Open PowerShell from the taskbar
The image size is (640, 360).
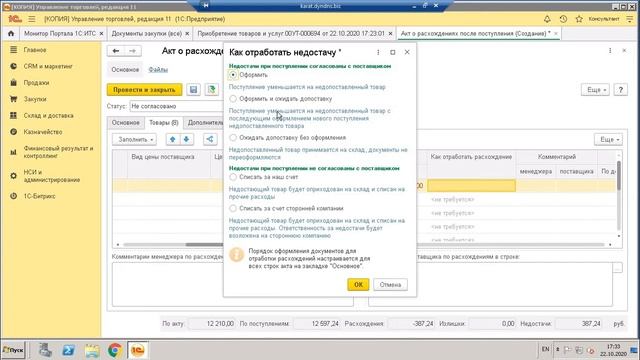coord(68,350)
